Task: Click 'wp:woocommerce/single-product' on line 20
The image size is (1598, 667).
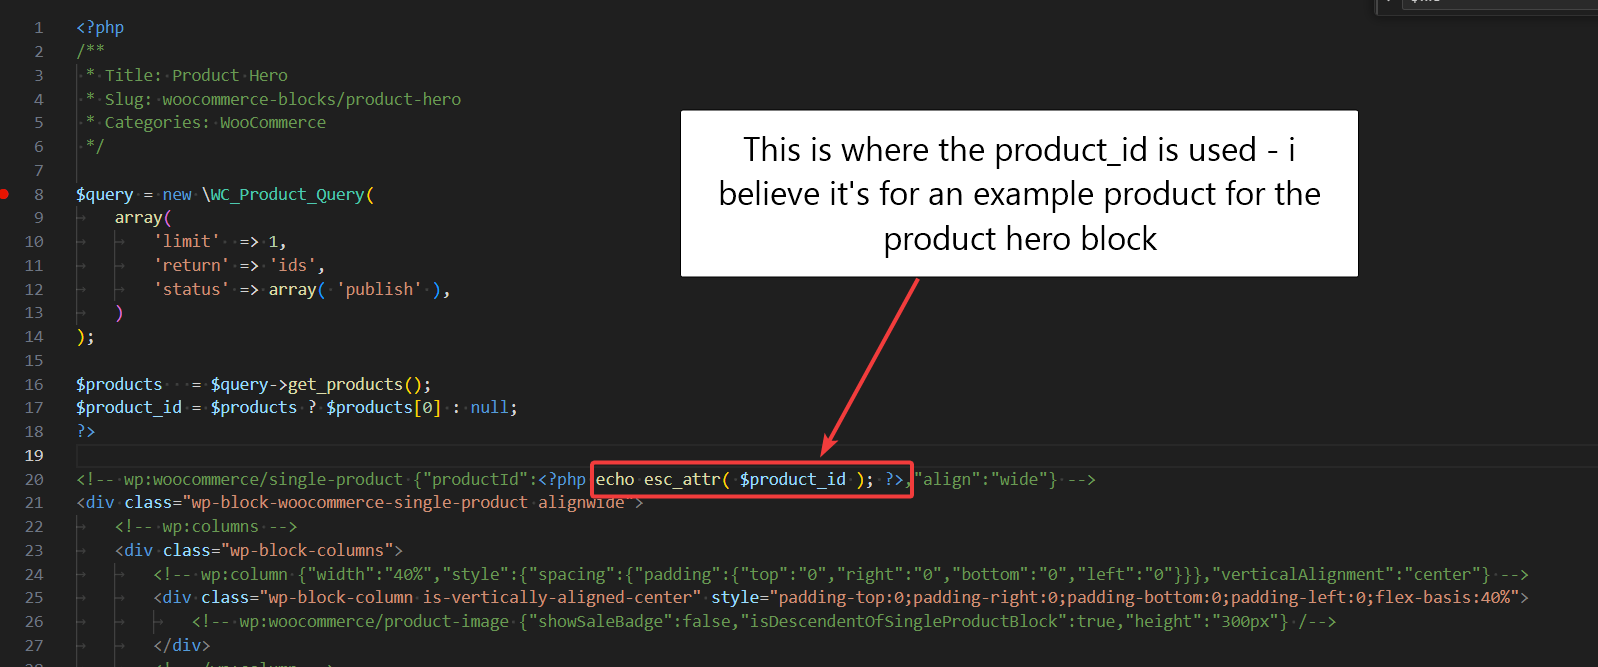Action: pyautogui.click(x=263, y=480)
